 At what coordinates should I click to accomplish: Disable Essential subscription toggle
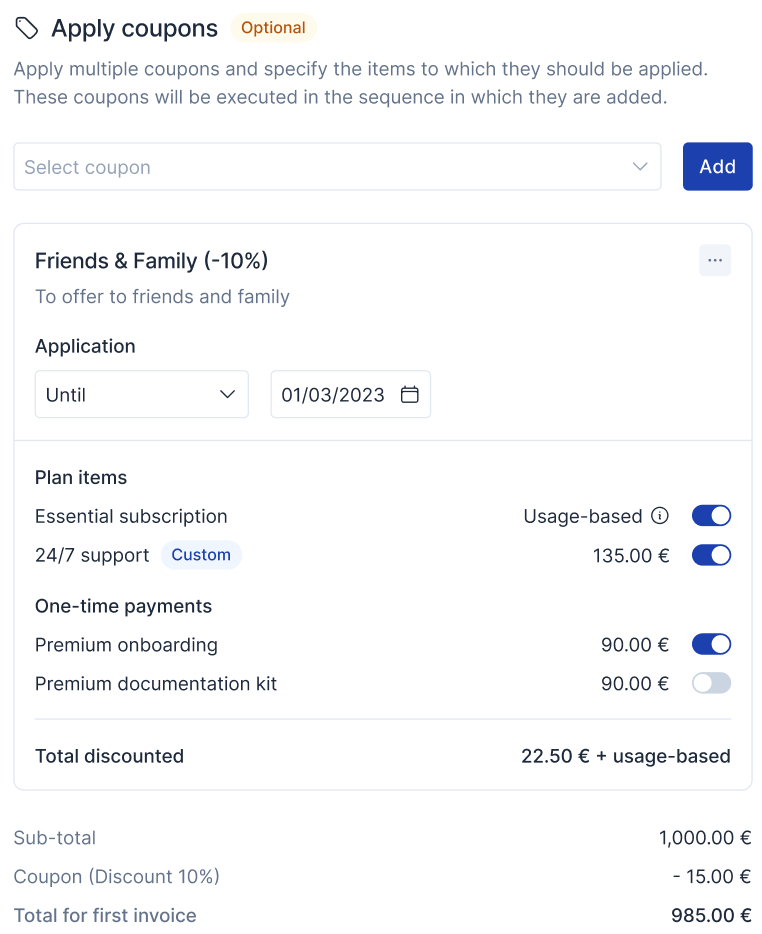[x=711, y=516]
